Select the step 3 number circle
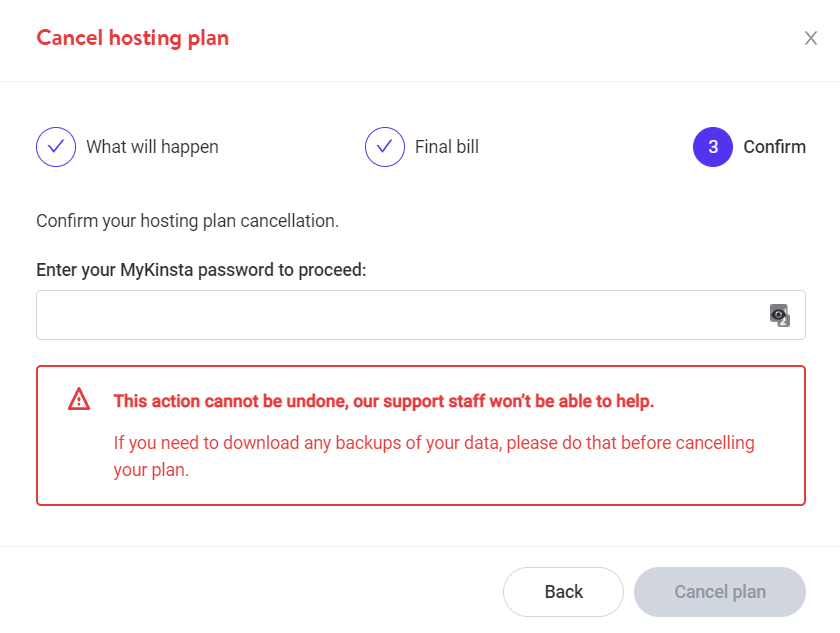Screen dimensions: 840x633 (713, 147)
